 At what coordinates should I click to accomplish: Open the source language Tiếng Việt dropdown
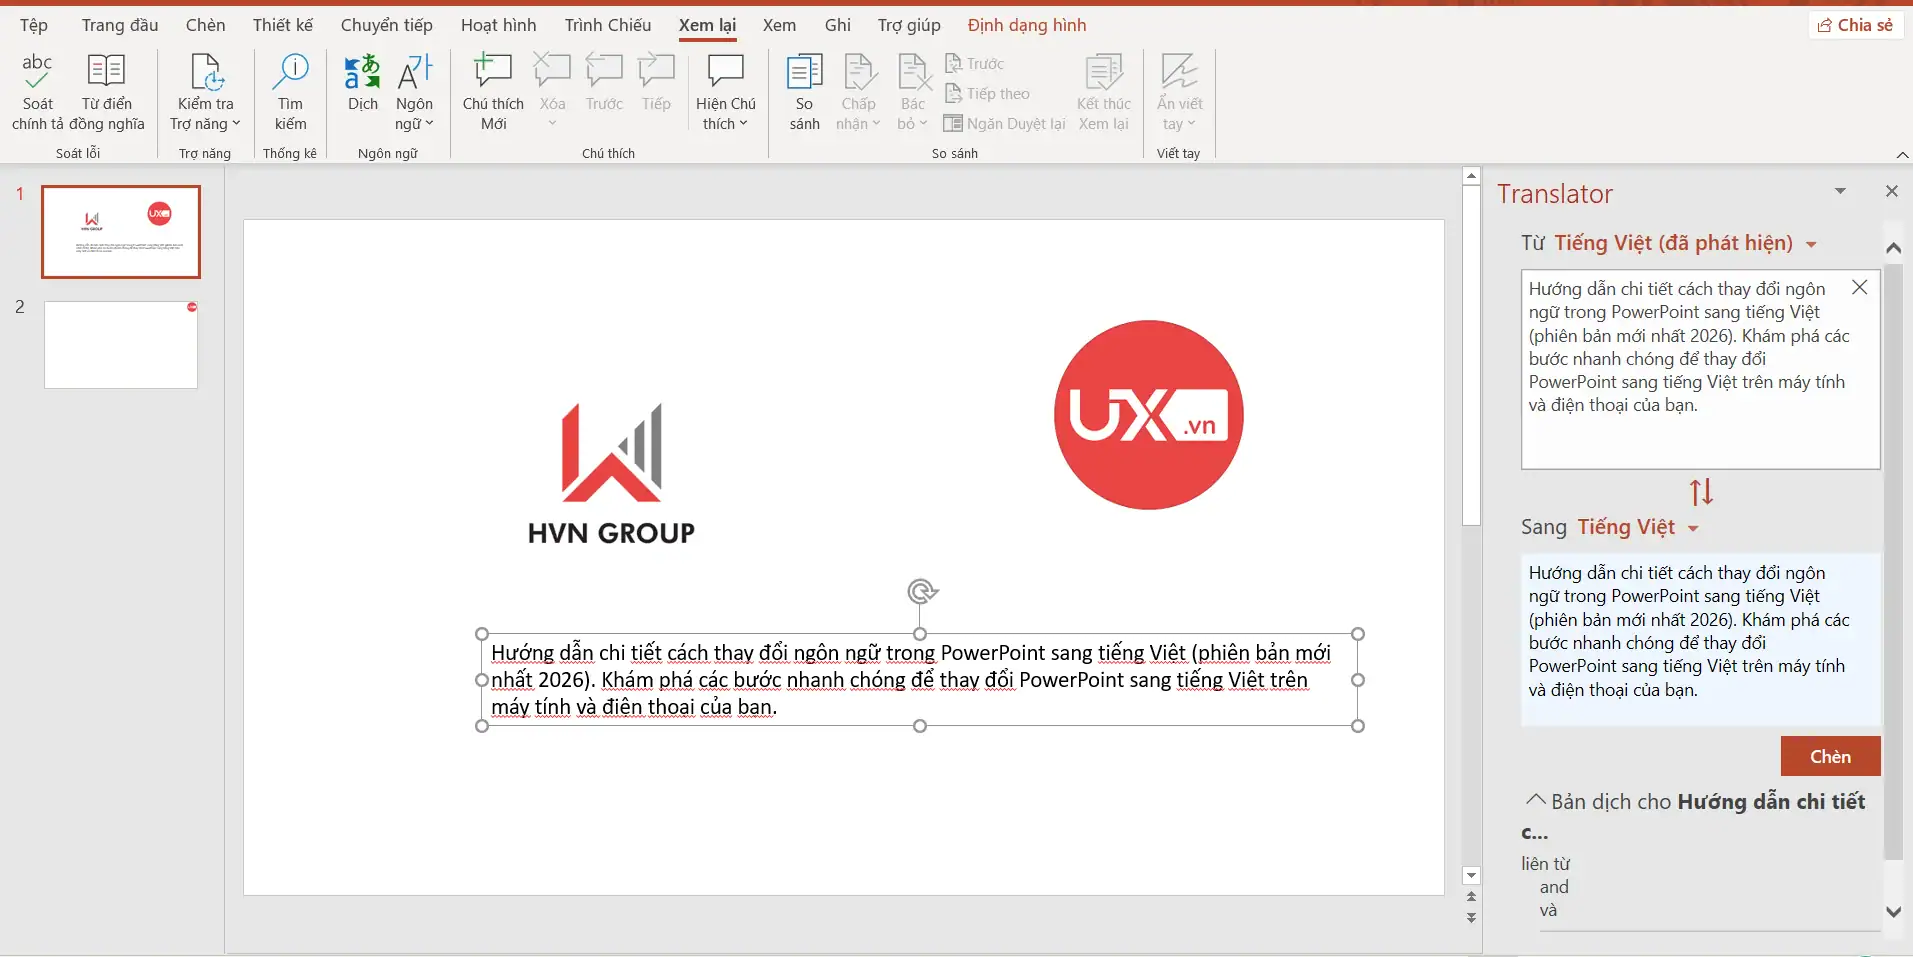1811,244
